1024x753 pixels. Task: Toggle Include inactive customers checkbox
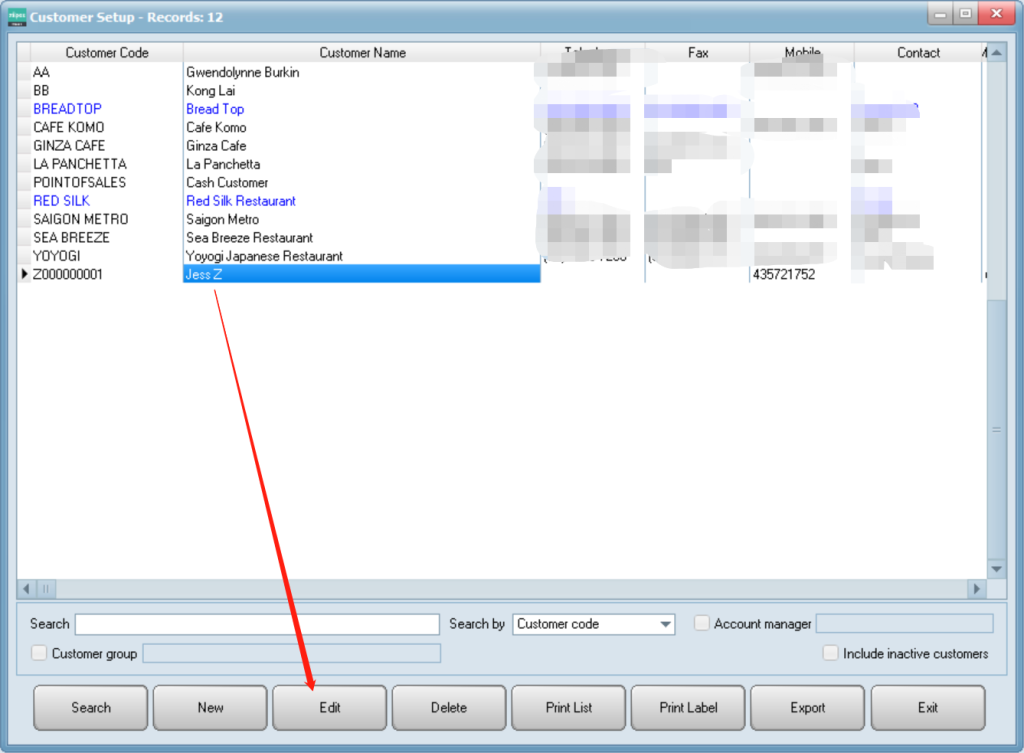click(830, 653)
